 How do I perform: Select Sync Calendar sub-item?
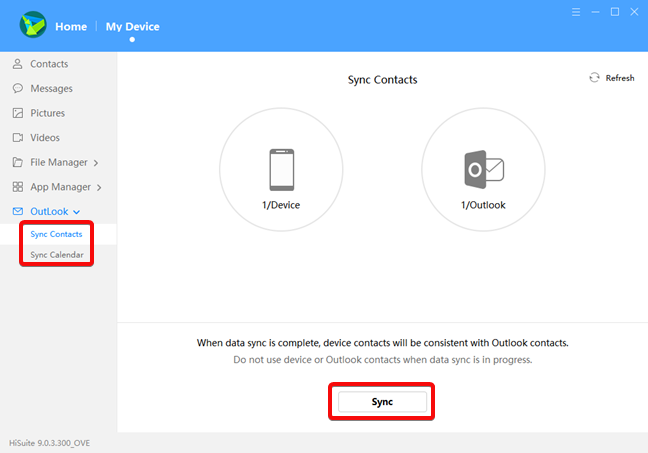[57, 255]
